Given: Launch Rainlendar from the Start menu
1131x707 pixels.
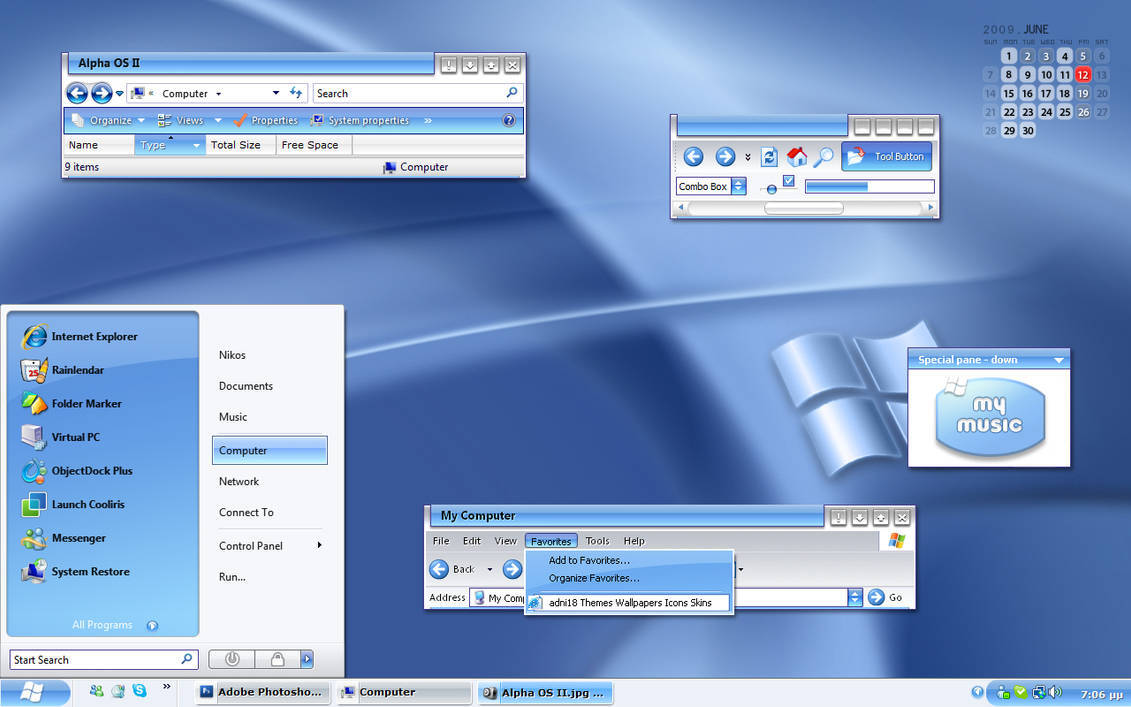Looking at the screenshot, I should [x=77, y=370].
